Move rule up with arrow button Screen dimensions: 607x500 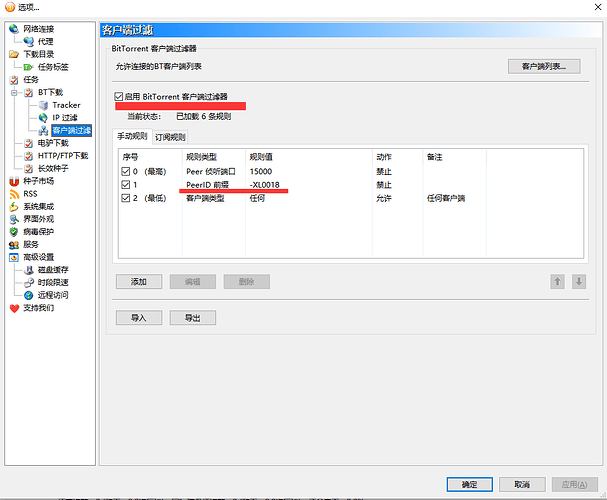point(557,281)
